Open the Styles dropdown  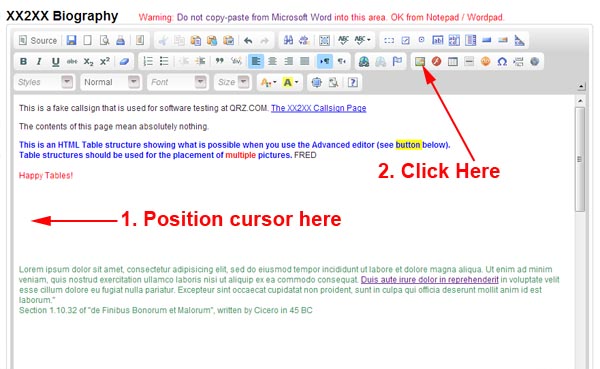[x=44, y=82]
